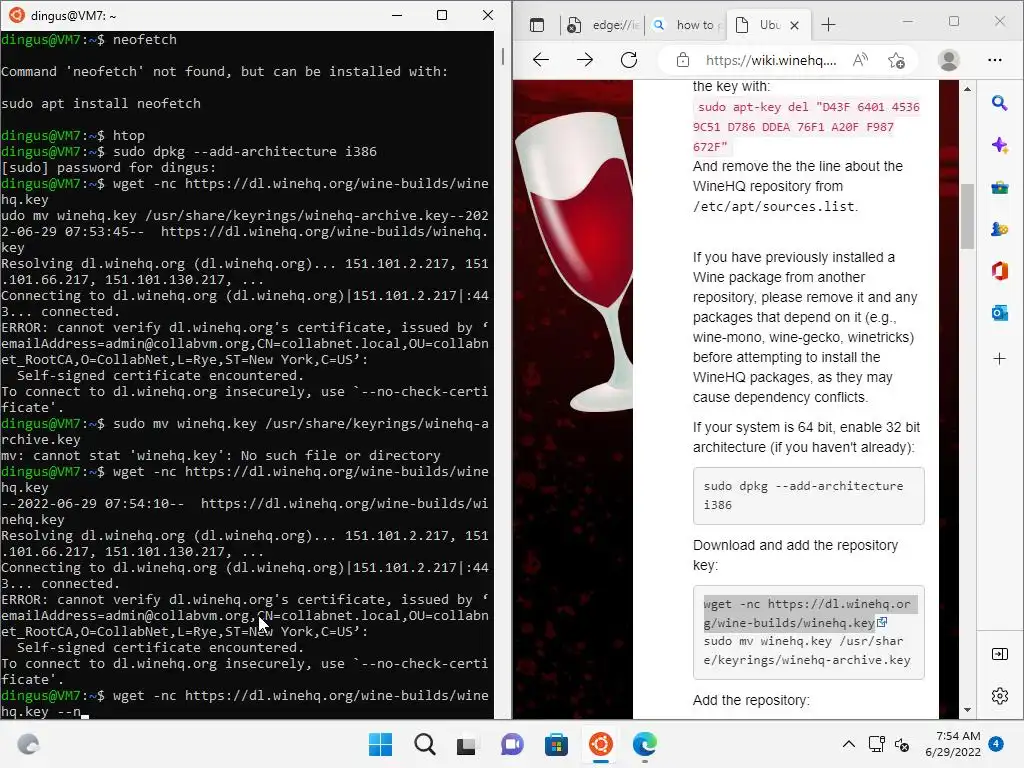Go forward in Edge browser
This screenshot has width=1024, height=768.
click(x=584, y=60)
